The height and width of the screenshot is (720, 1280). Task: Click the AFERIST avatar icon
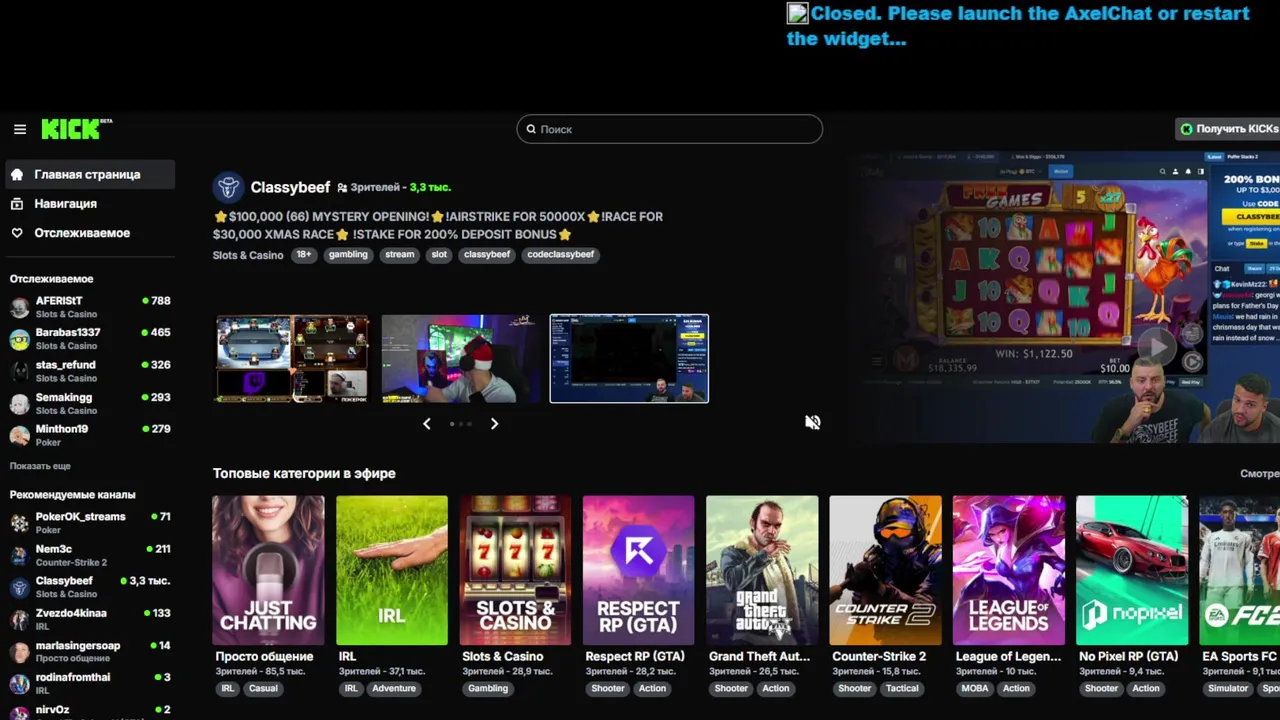(x=20, y=307)
